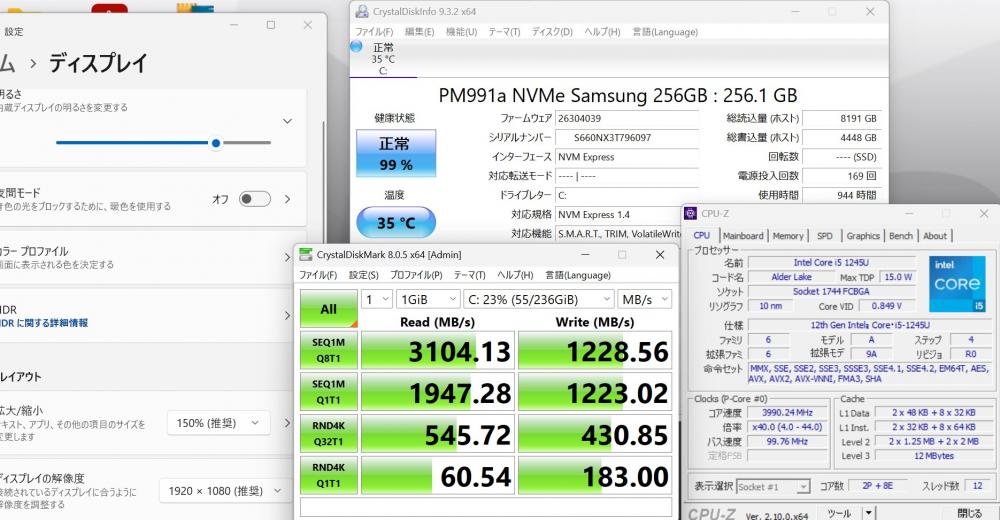
Task: Run the SEQ1M Q1T1 test button
Action: coord(328,392)
